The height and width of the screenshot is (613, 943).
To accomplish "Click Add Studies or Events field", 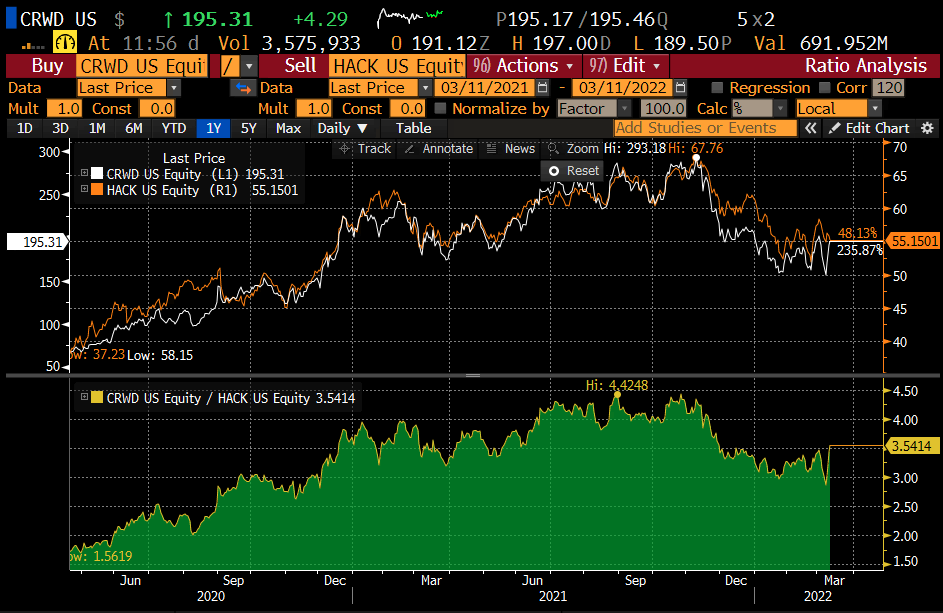I will [705, 128].
